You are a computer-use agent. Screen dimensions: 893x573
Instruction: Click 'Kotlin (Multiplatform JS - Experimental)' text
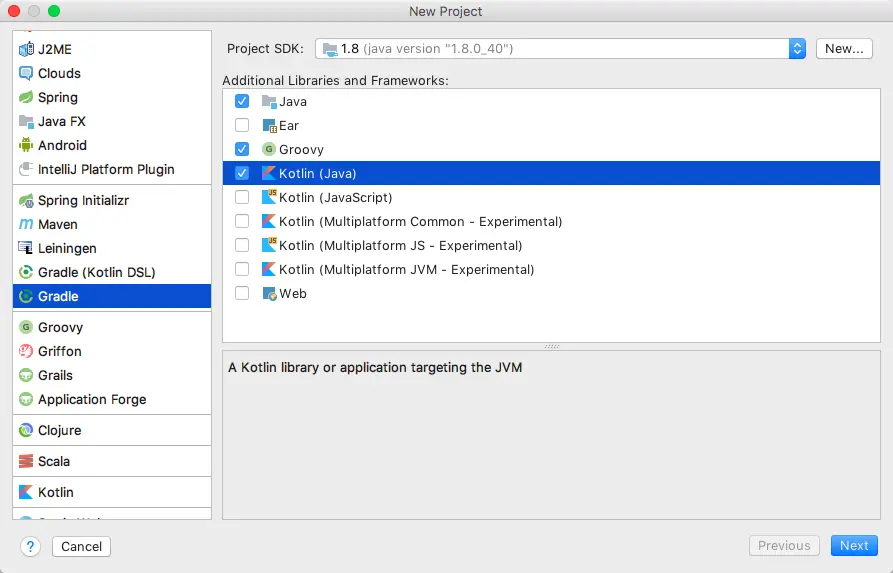coord(400,245)
